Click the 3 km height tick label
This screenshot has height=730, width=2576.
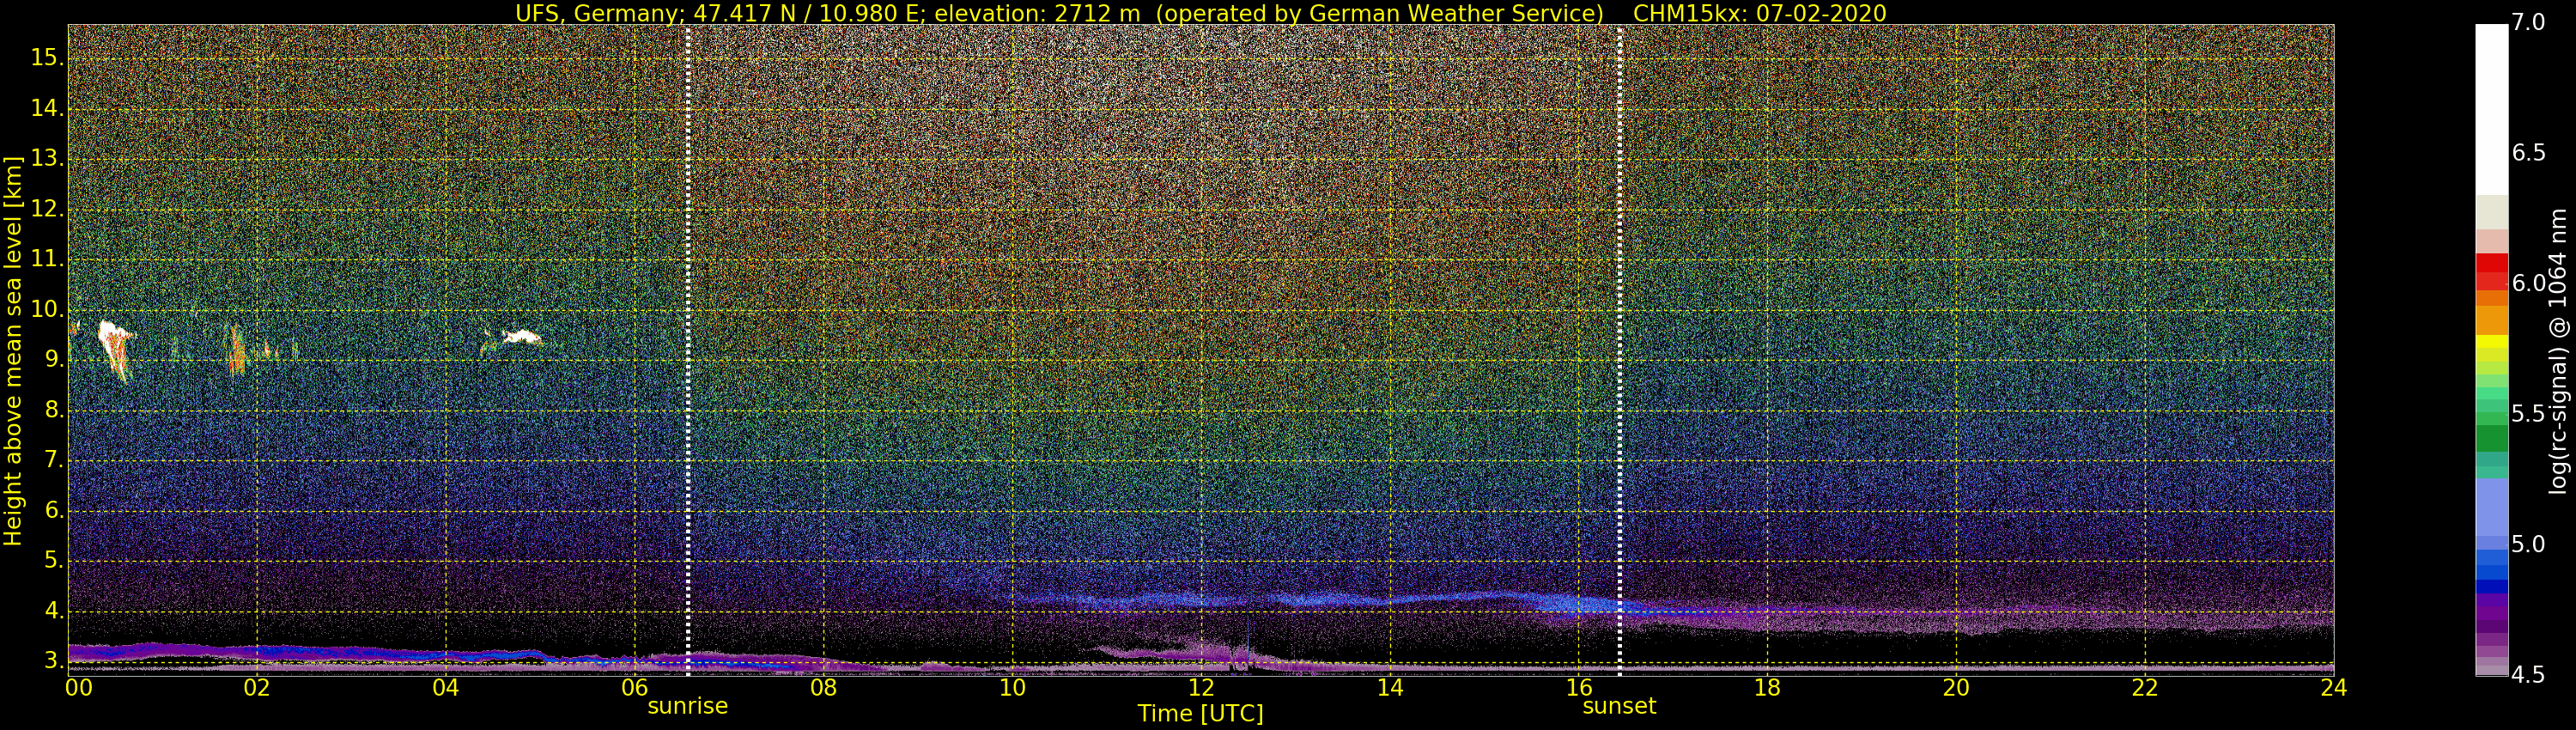pyautogui.click(x=53, y=661)
